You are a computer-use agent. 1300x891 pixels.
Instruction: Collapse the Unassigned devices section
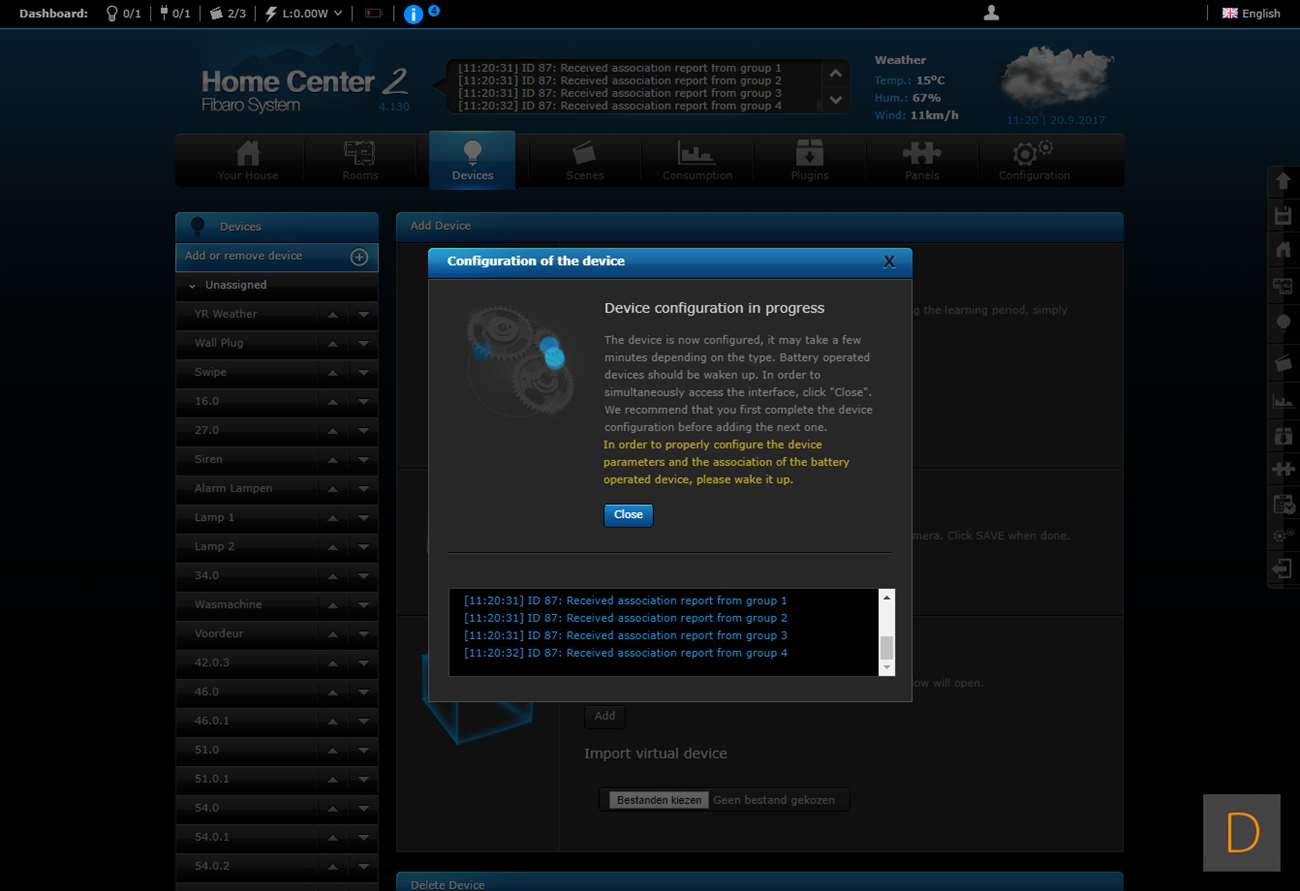tap(192, 286)
